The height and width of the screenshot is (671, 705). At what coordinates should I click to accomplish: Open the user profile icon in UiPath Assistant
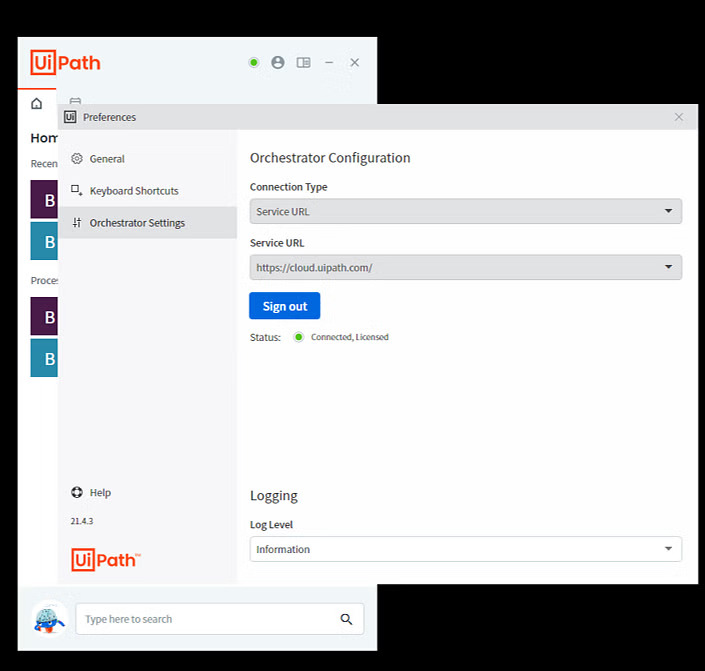click(x=278, y=63)
